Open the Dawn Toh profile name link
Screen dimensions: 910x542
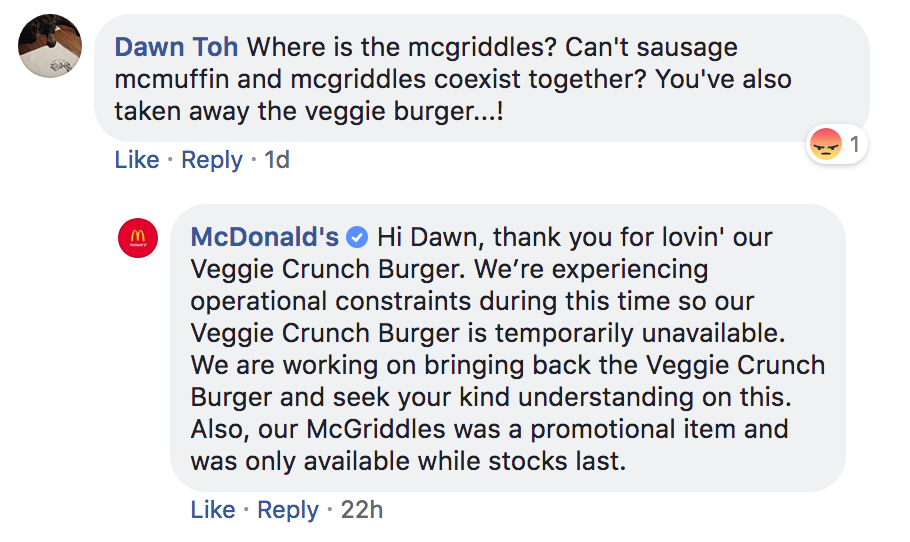176,47
